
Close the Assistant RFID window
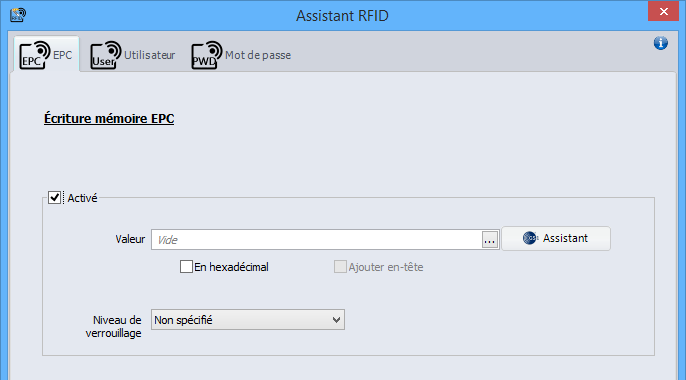(663, 11)
